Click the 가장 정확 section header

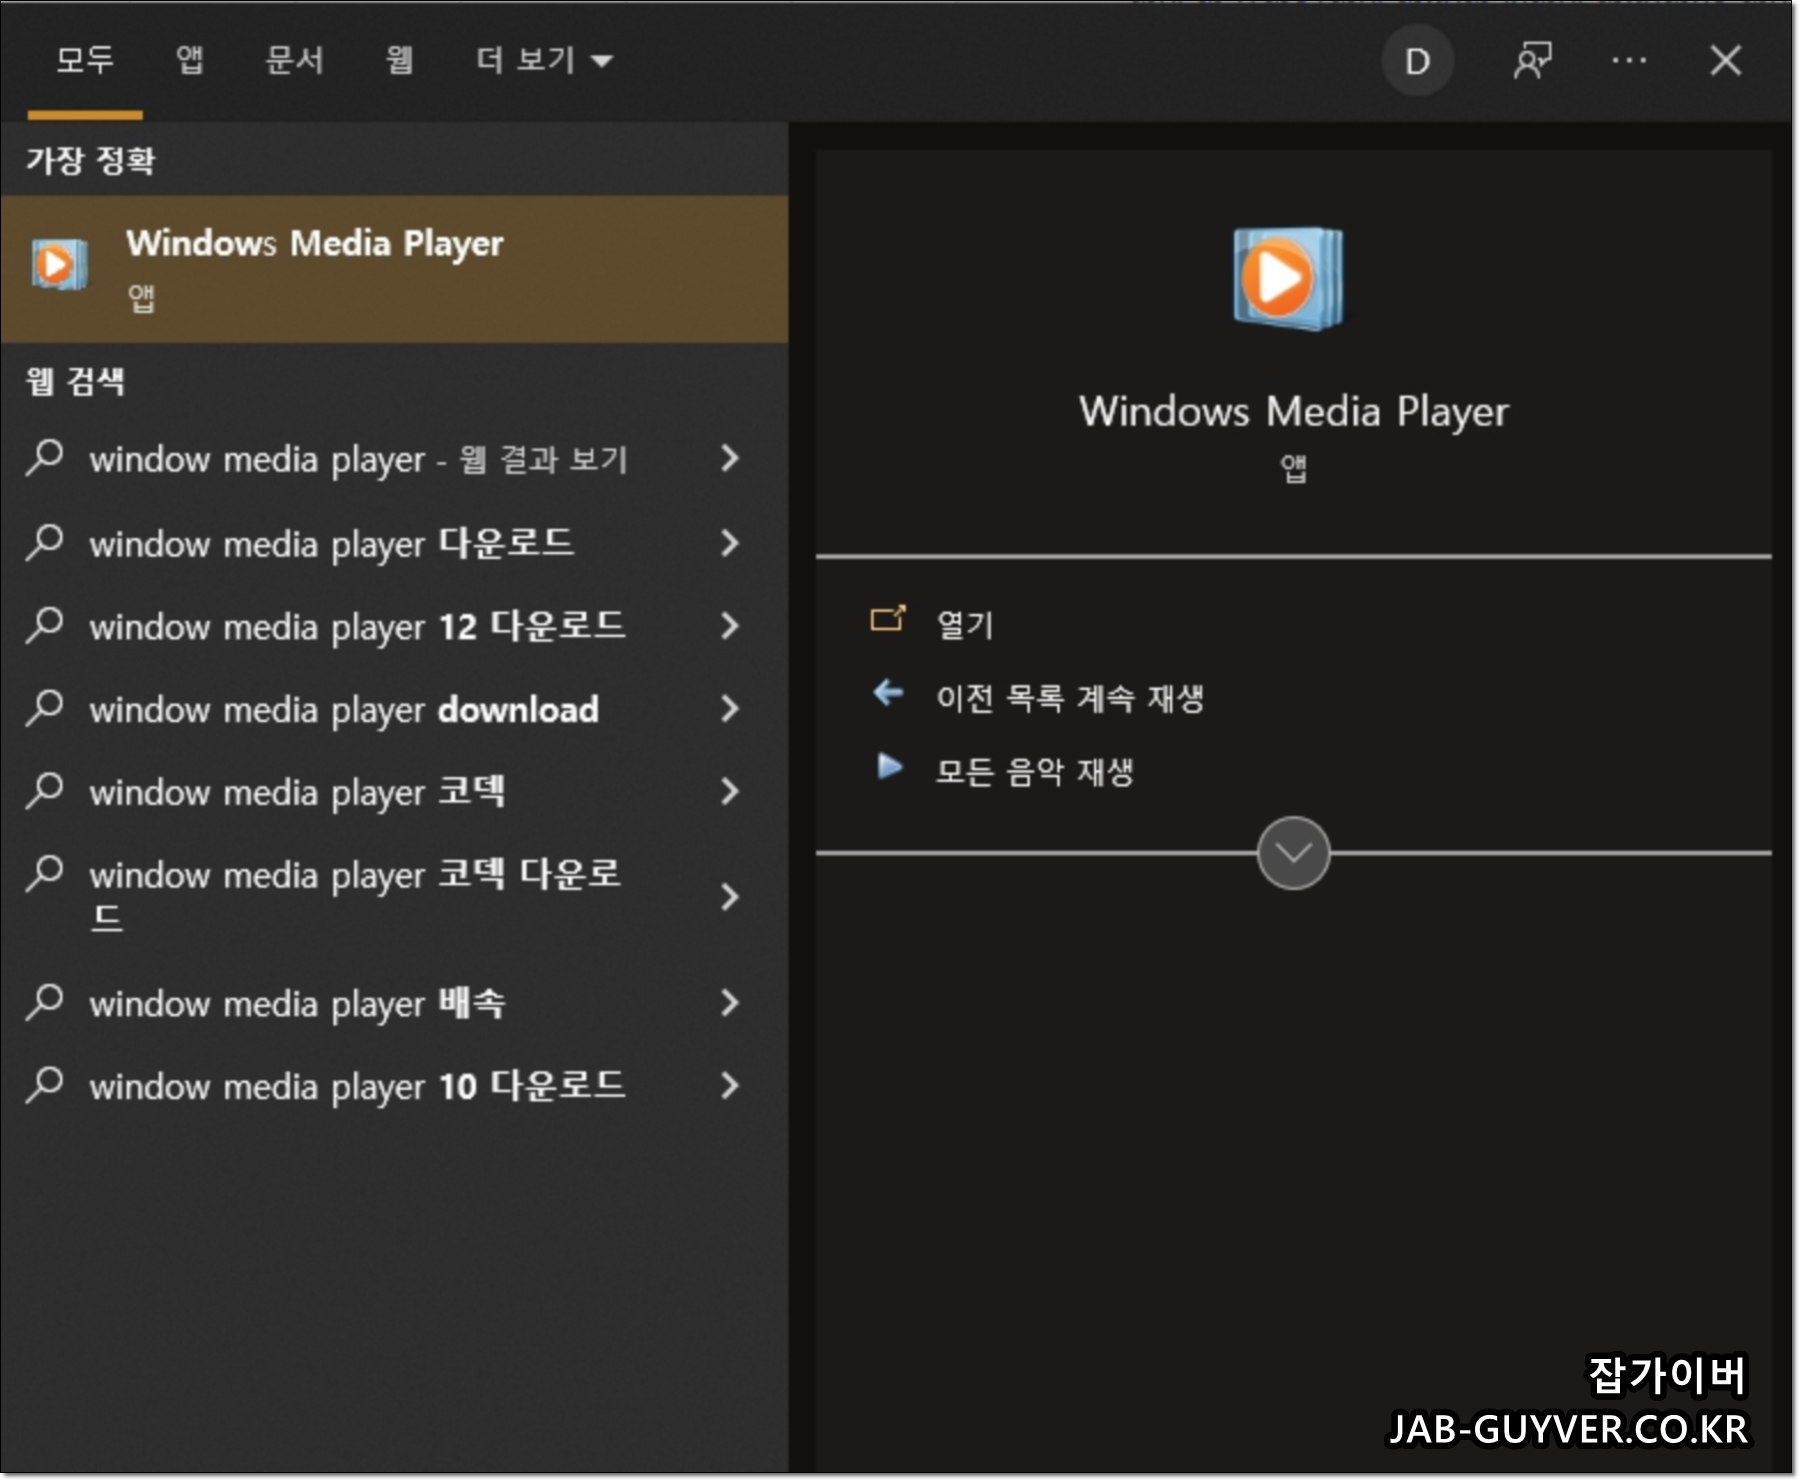coord(91,160)
